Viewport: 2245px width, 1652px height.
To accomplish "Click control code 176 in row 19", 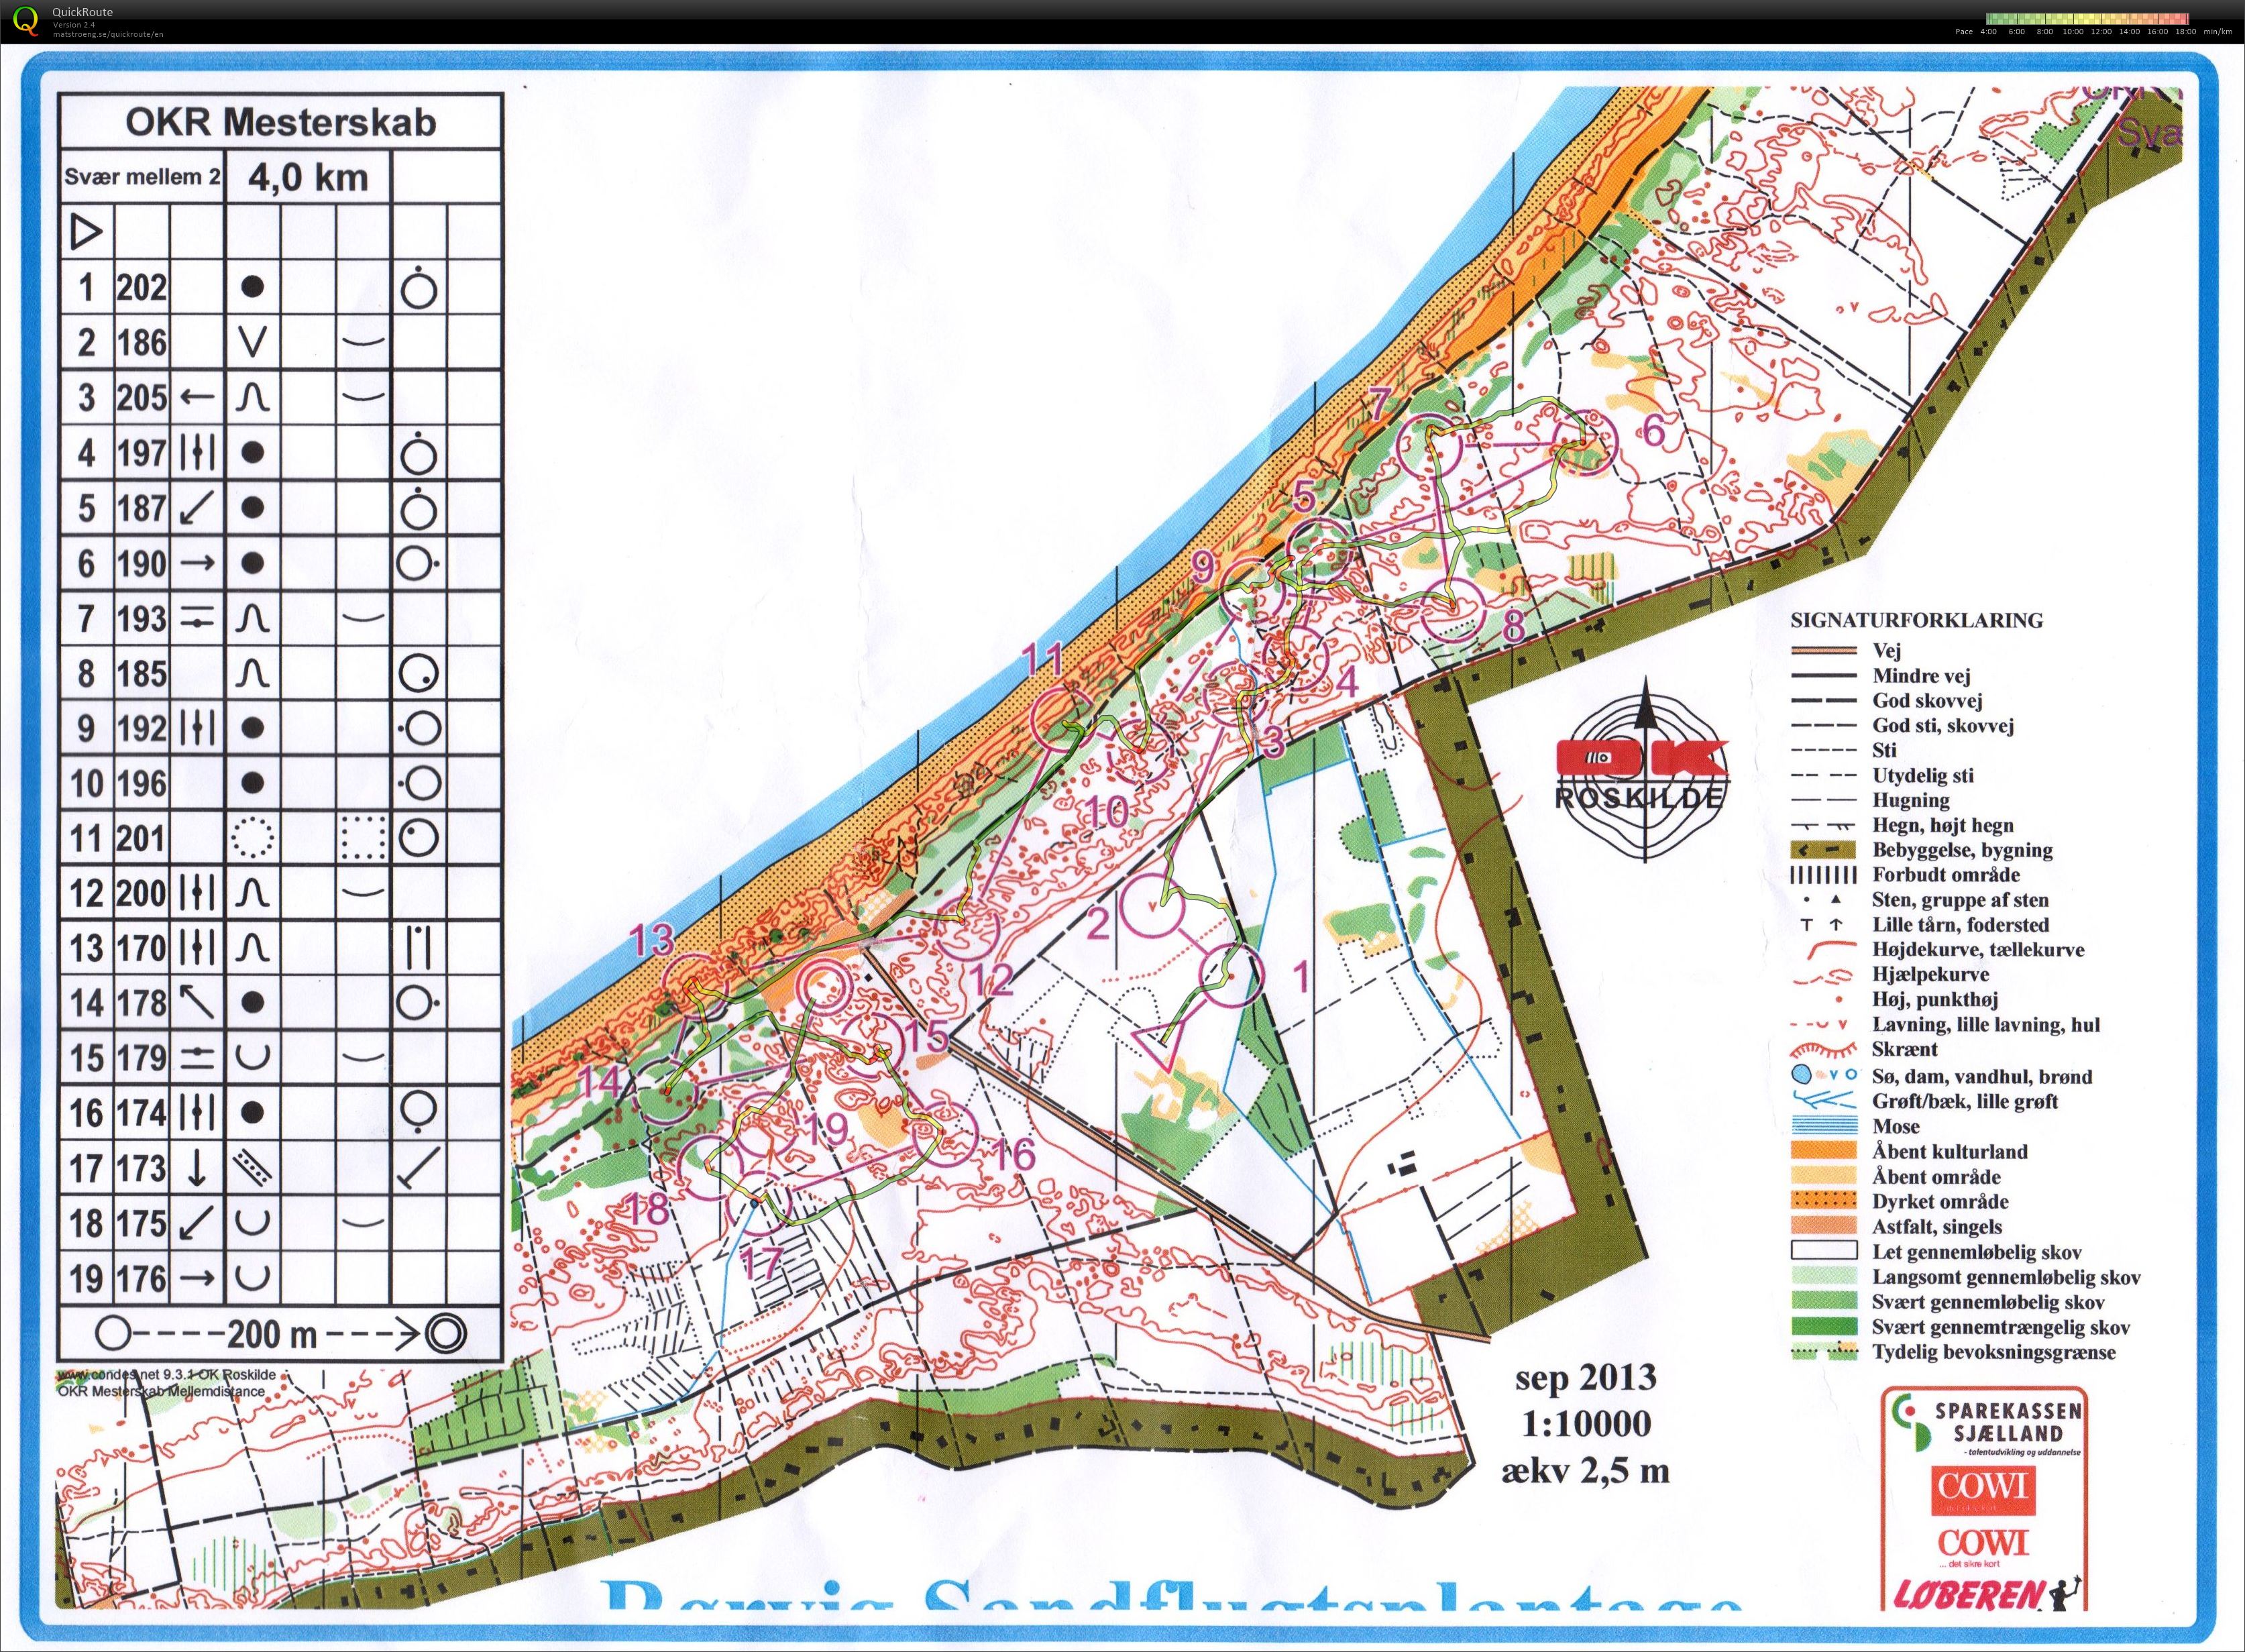I will point(141,1278).
